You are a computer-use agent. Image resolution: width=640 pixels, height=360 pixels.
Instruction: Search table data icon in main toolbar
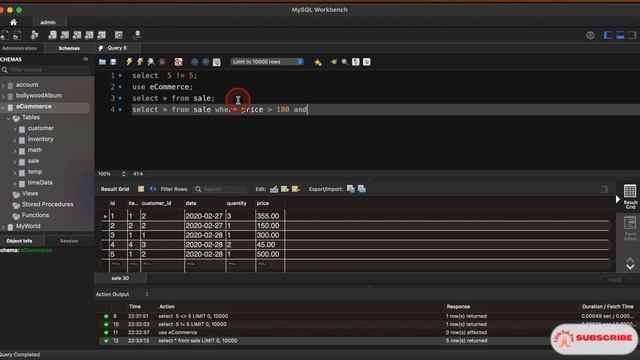[119, 35]
